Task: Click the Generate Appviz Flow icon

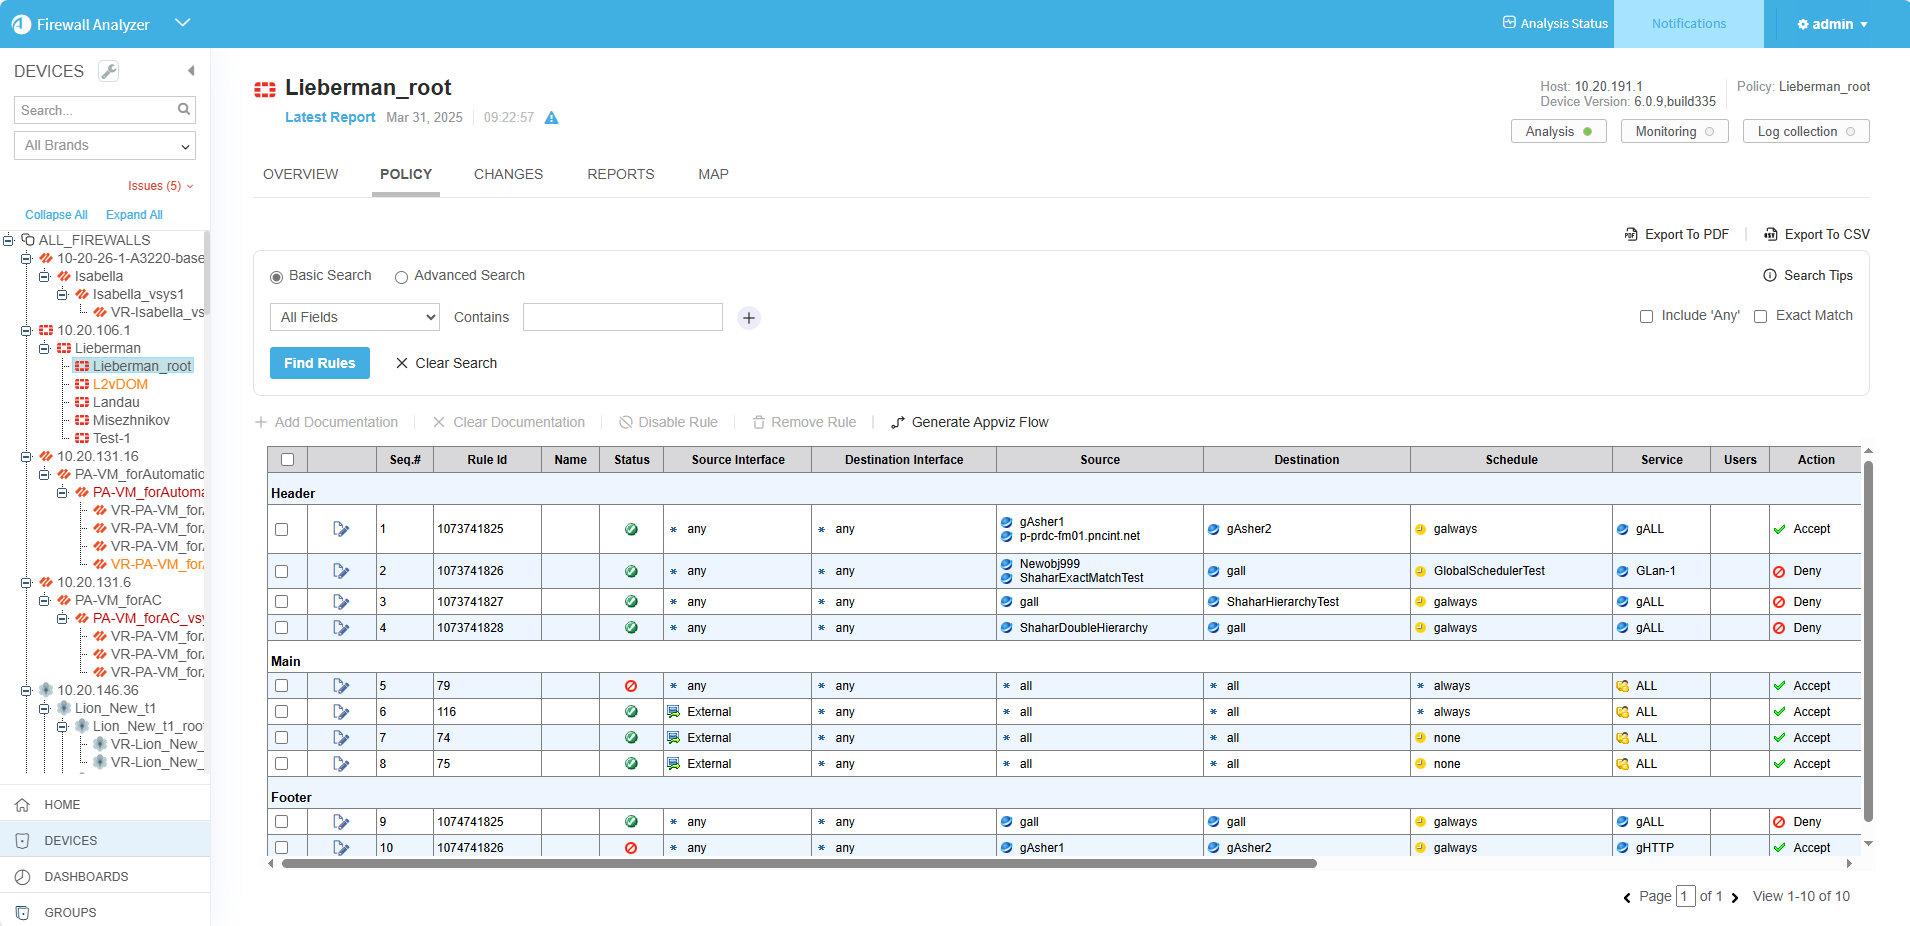Action: click(898, 423)
